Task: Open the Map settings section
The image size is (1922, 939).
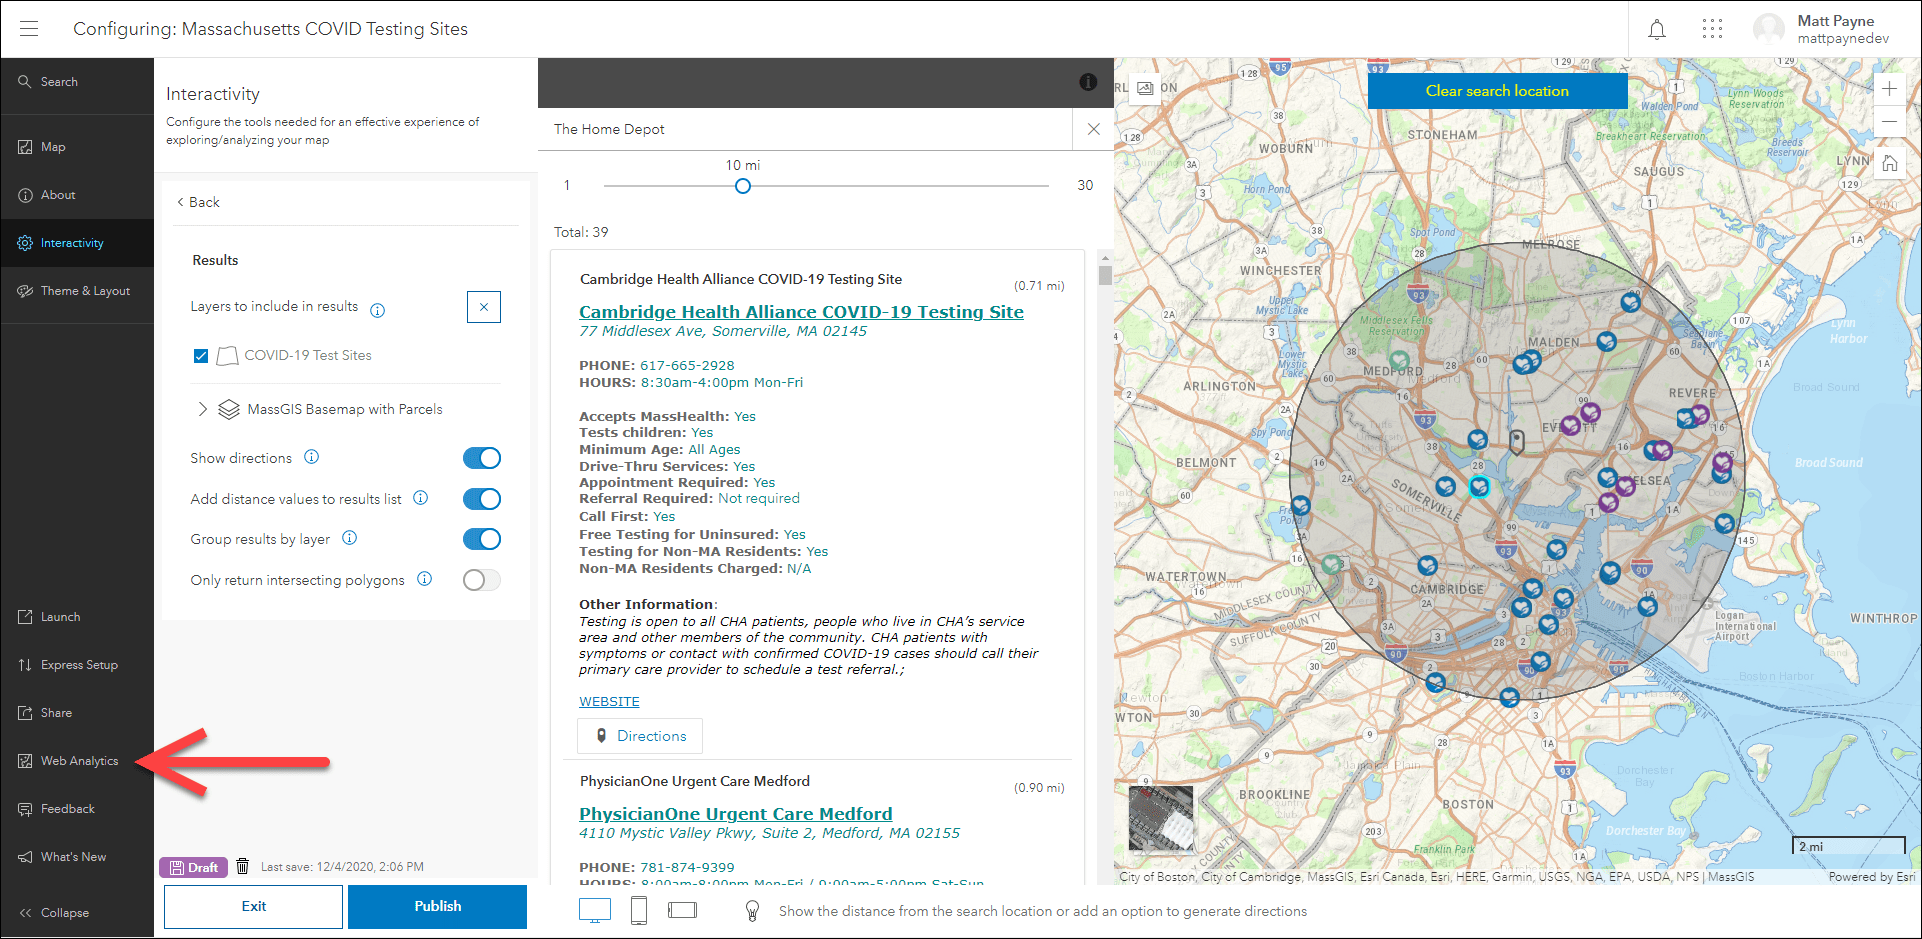Action: click(x=77, y=147)
